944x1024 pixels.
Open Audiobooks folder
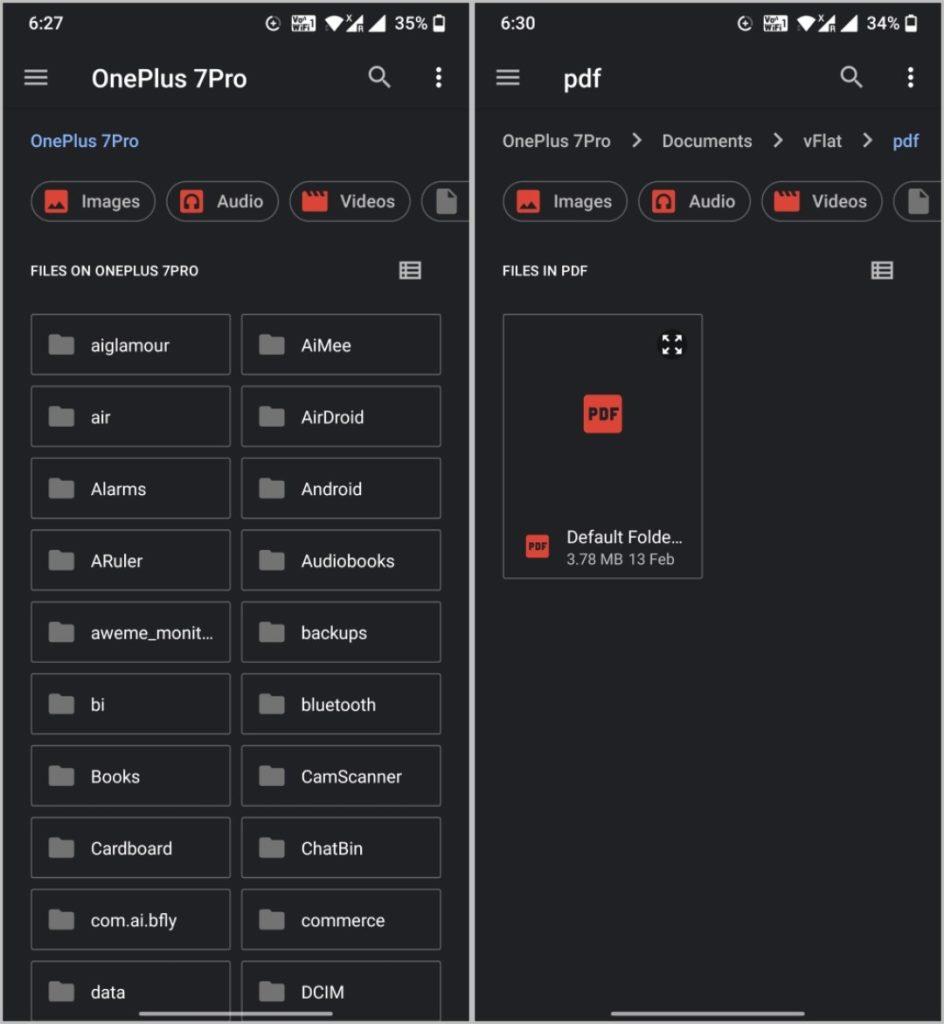pyautogui.click(x=341, y=560)
